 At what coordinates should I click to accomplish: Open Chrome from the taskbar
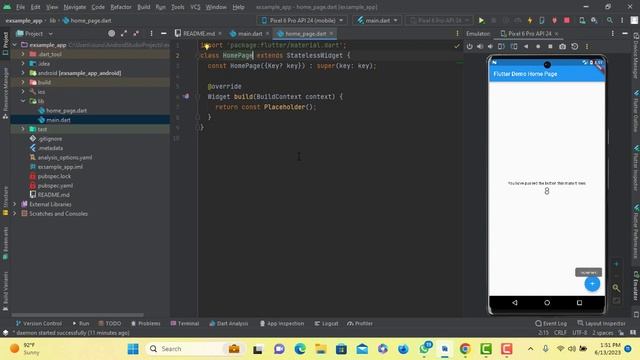coord(465,349)
